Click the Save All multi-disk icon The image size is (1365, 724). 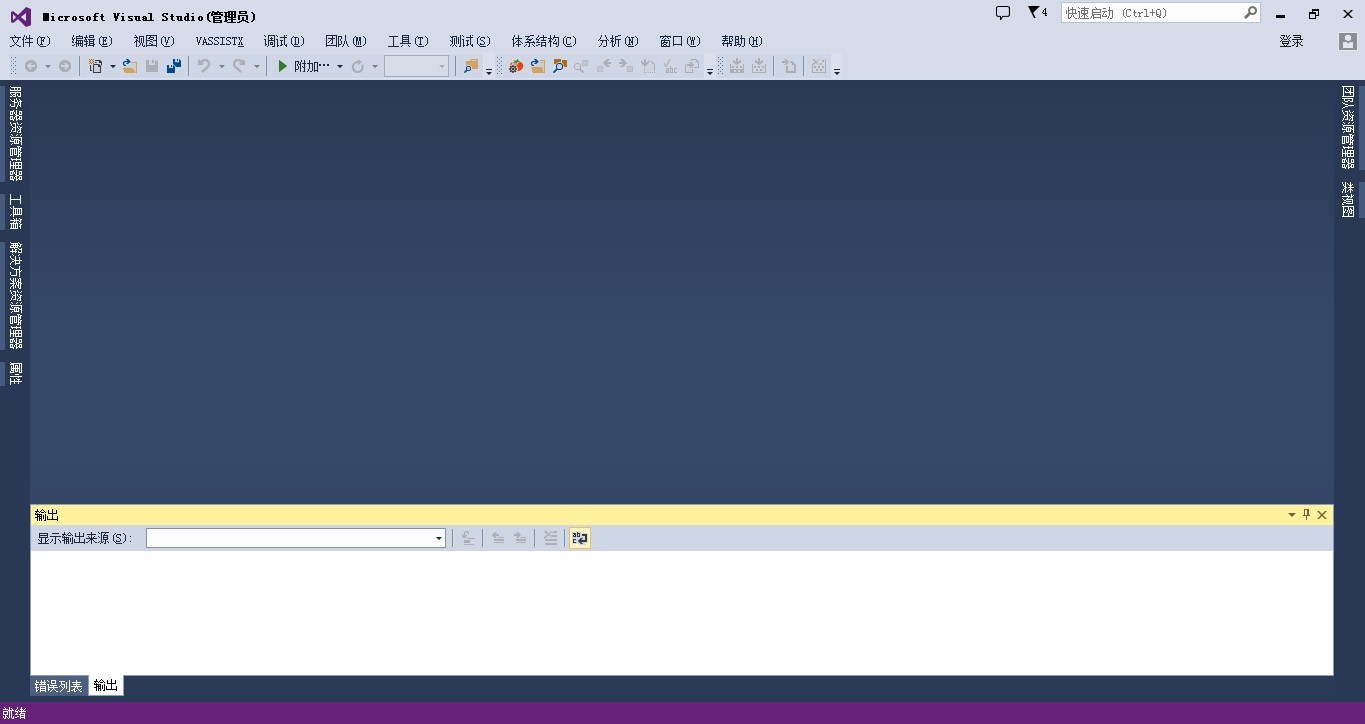point(174,66)
